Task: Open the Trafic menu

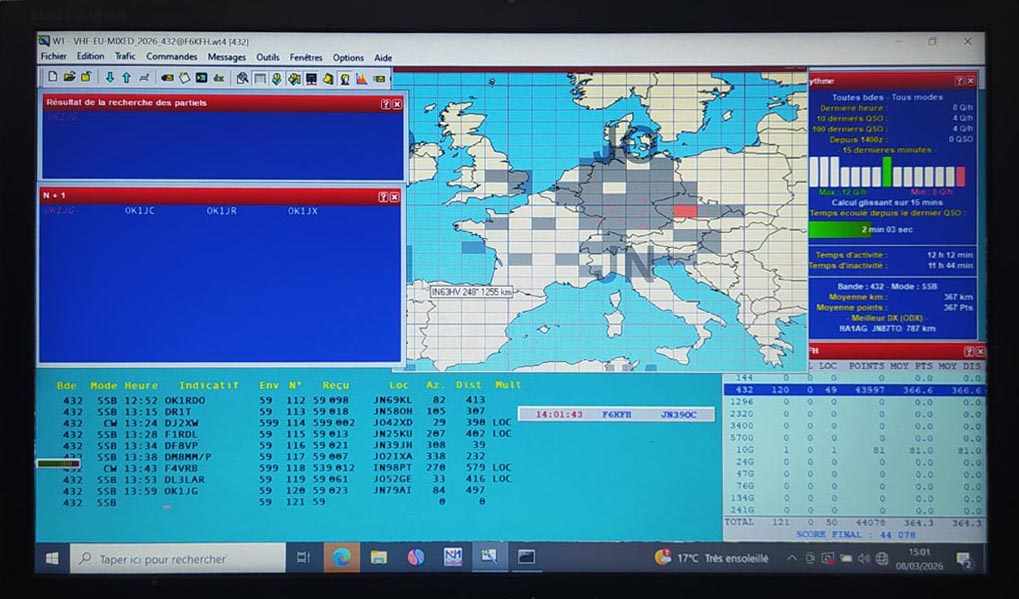Action: point(125,57)
